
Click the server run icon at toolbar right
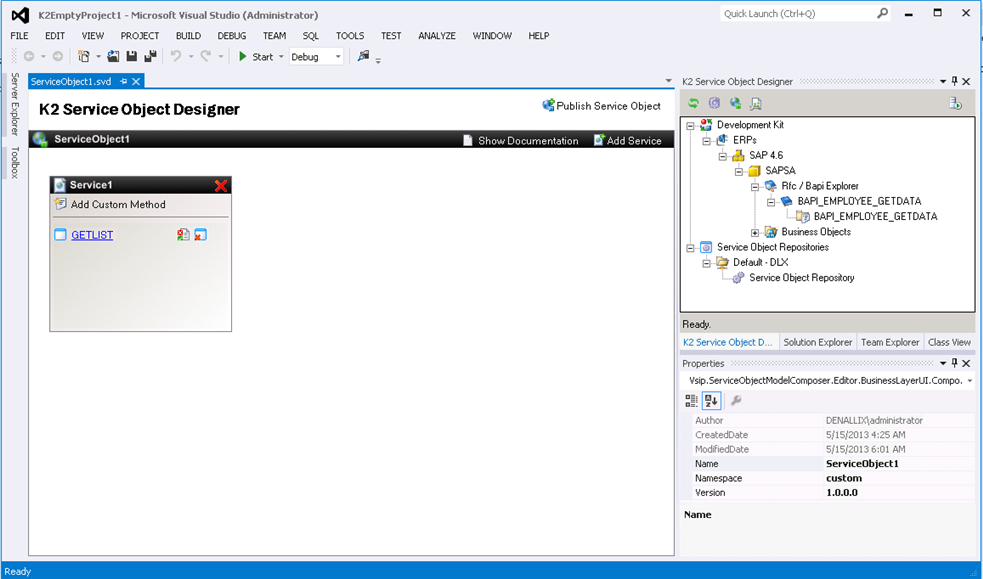pyautogui.click(x=955, y=103)
